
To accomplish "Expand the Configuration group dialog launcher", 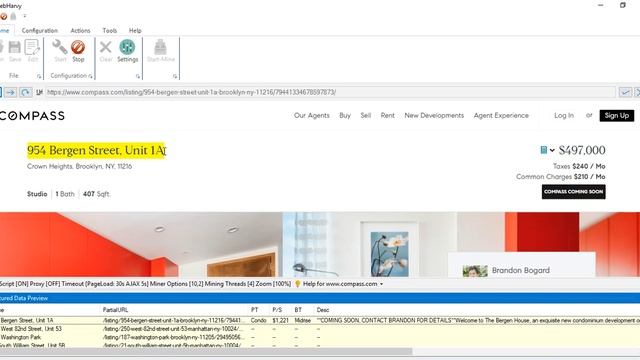I will 90,76.
